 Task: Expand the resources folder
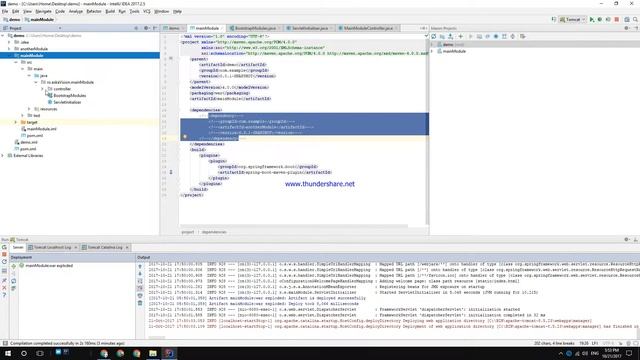tap(29, 109)
